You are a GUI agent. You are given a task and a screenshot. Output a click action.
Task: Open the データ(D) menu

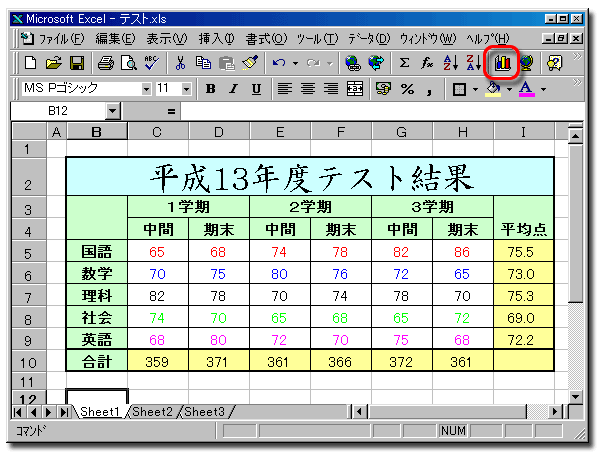[369, 38]
